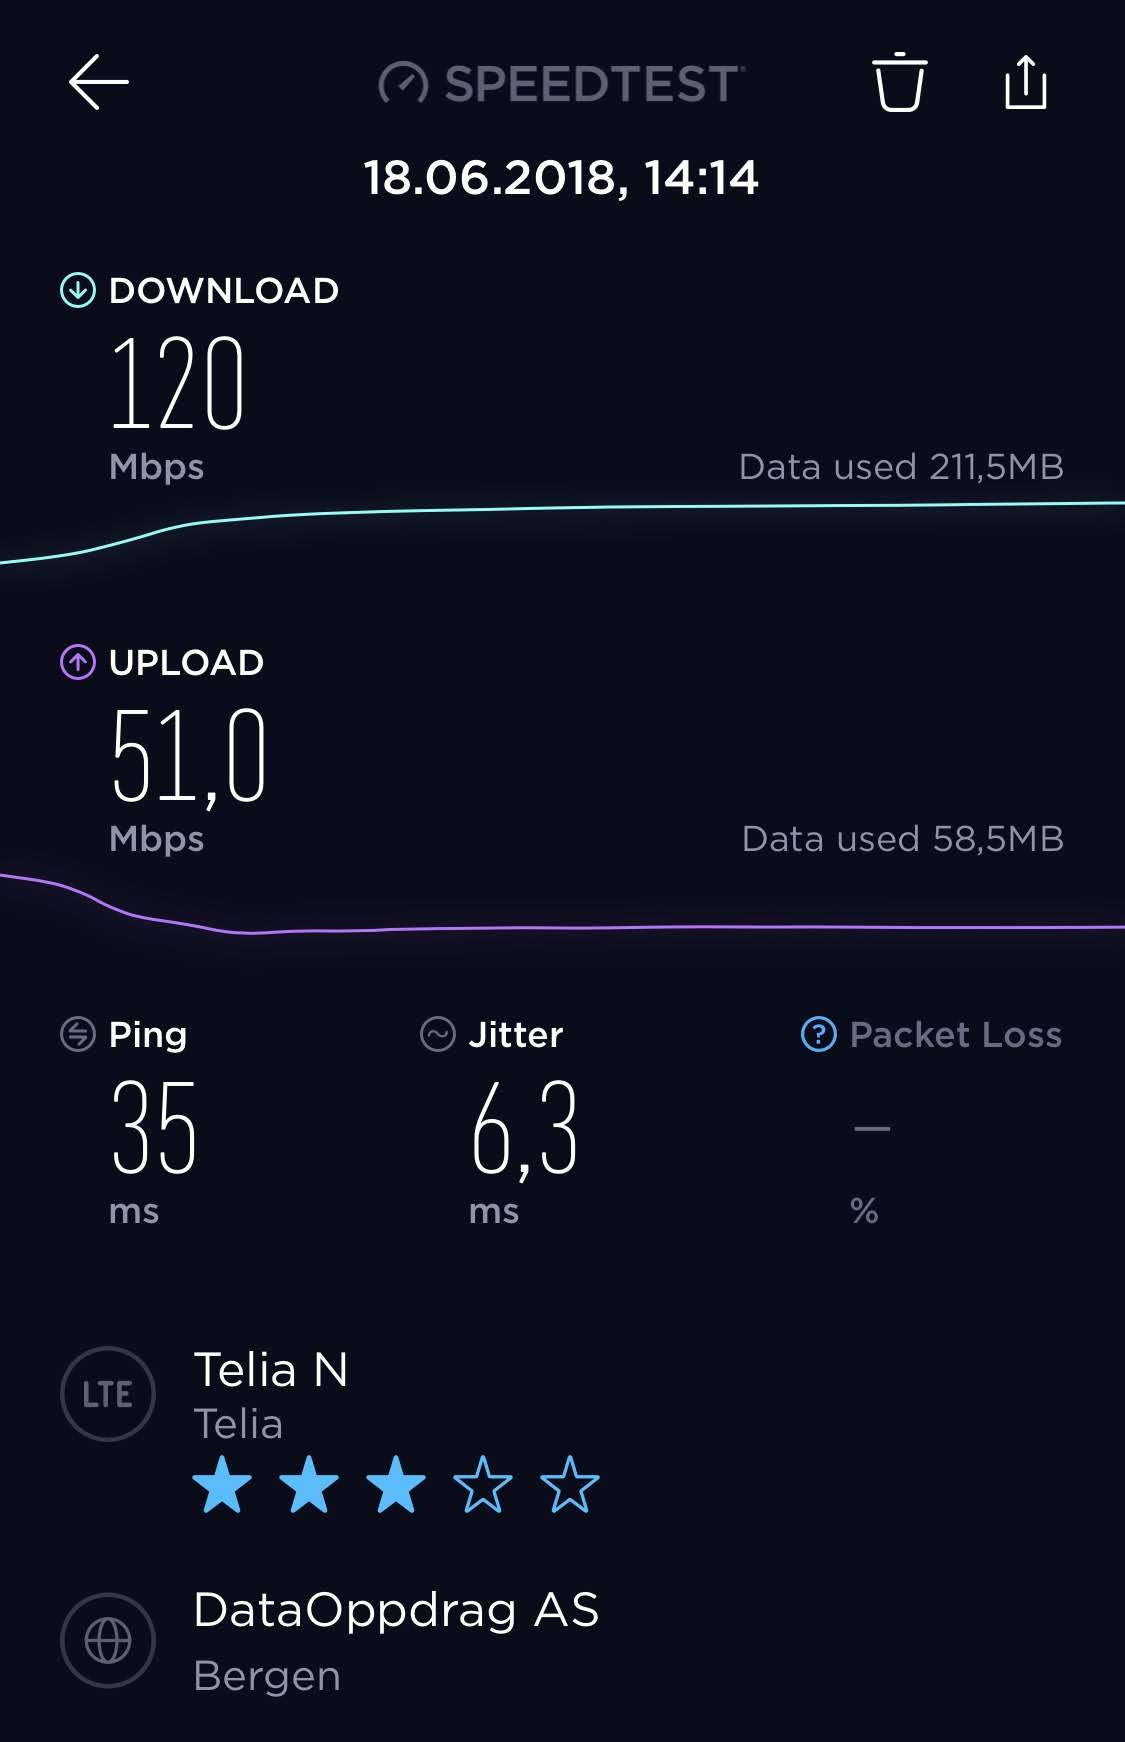Tap the Jitter wave icon

click(x=438, y=1034)
